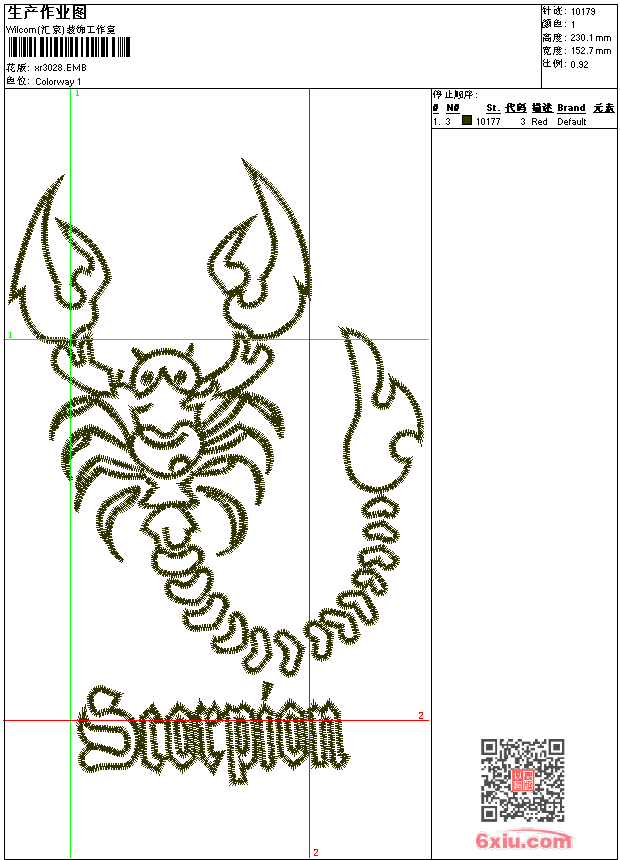Select the height value 230.1 mm

tap(590, 38)
